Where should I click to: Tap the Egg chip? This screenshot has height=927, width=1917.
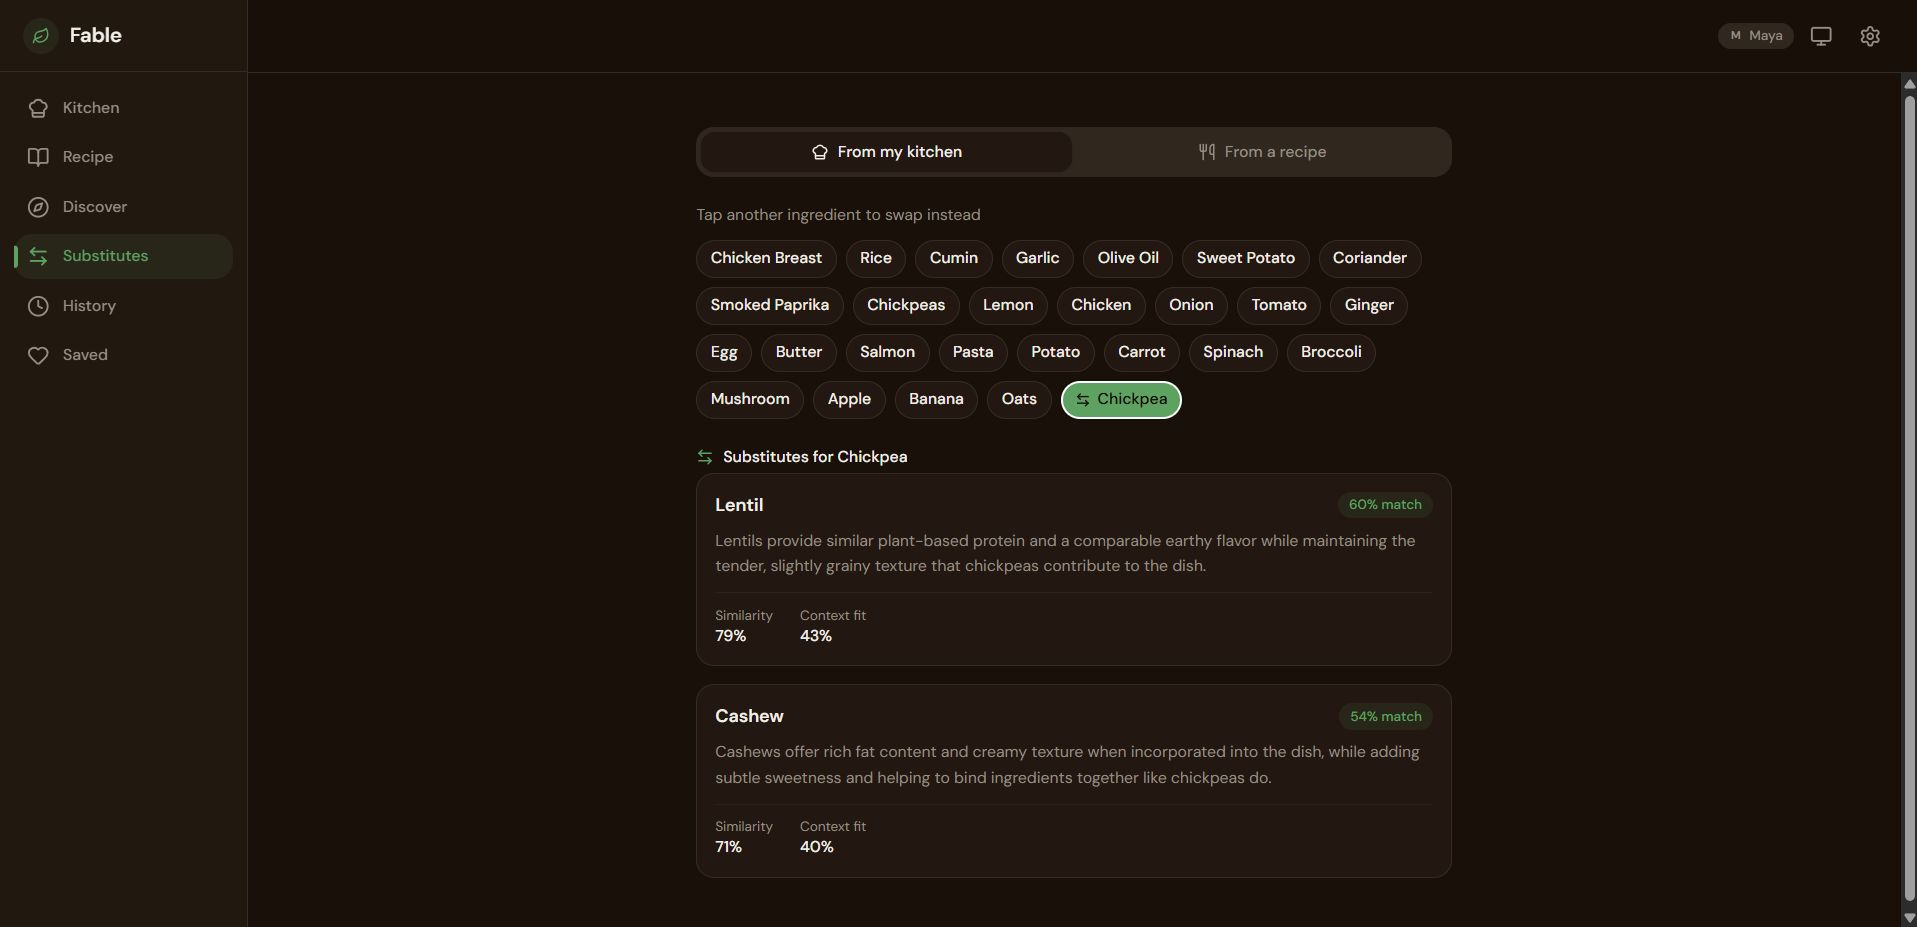724,352
